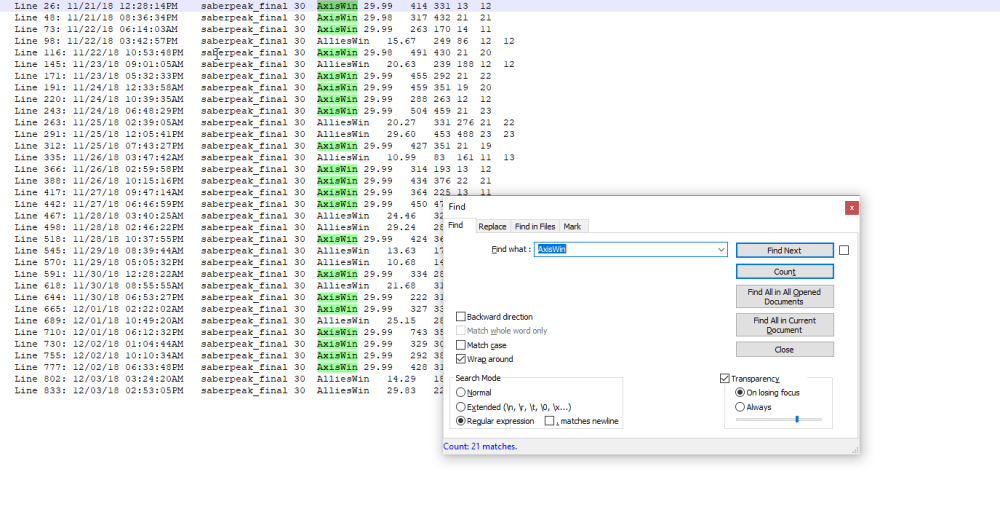Click the 'Line 145' result row
Screen dimensions: 1000x512
coord(264,64)
